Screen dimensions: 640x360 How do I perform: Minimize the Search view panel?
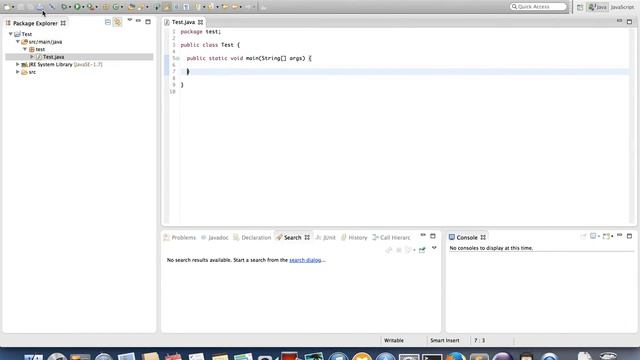(x=423, y=235)
